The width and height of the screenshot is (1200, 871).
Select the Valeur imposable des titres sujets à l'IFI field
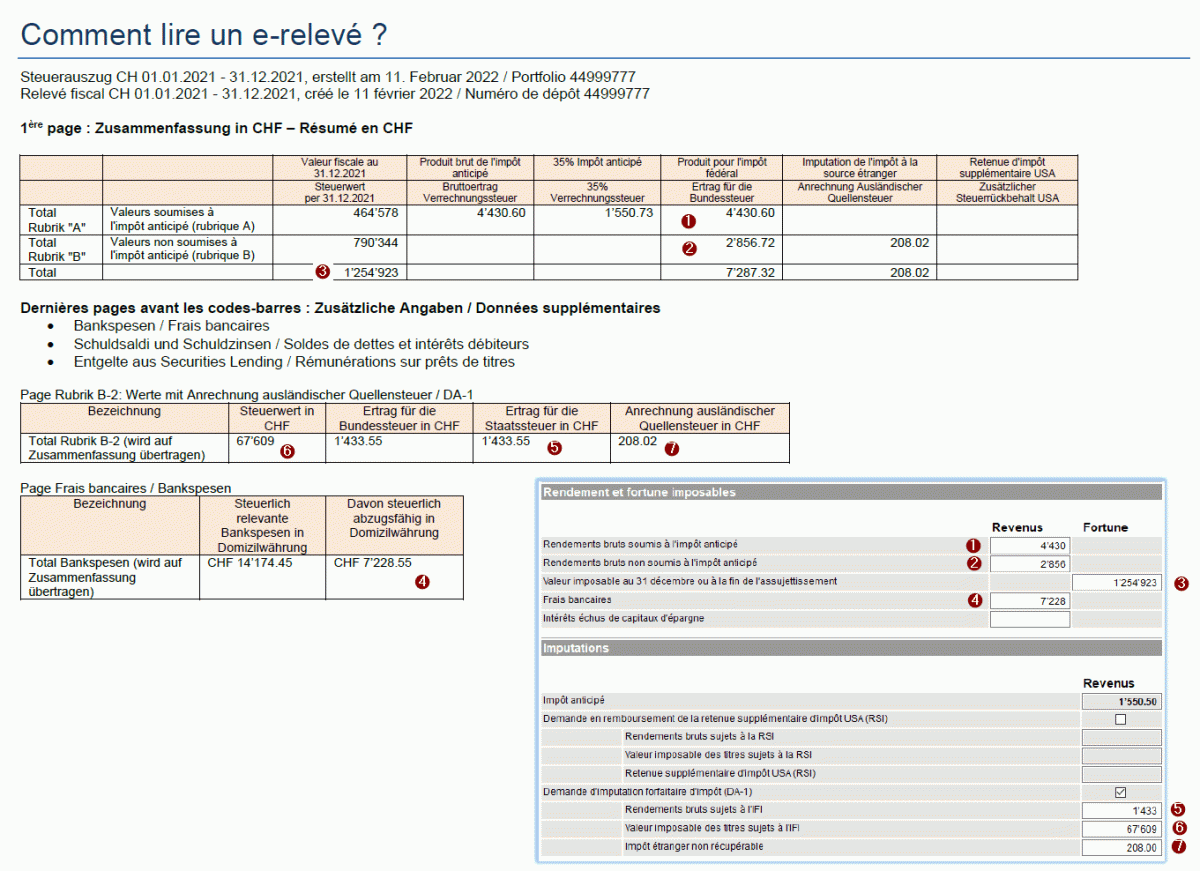[1121, 829]
